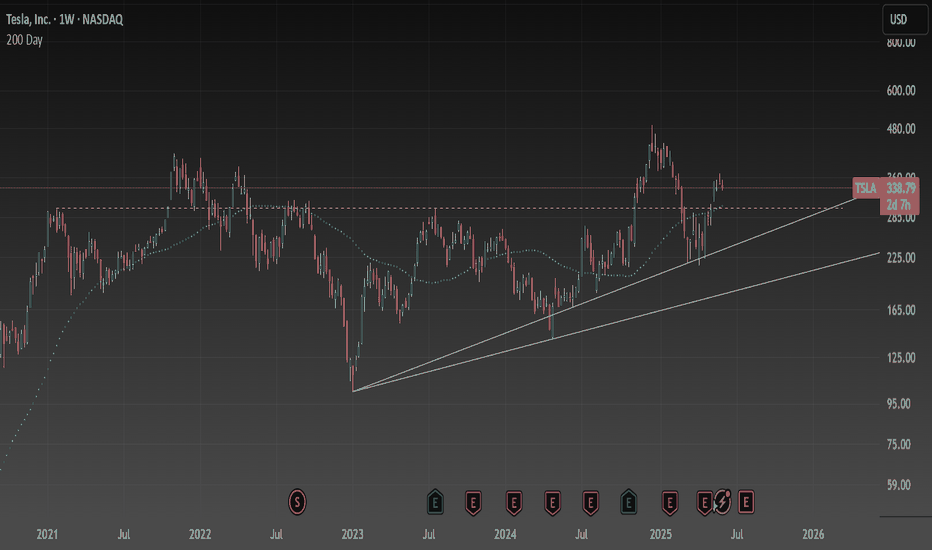Select the 200 Day indicator legend

click(24, 40)
